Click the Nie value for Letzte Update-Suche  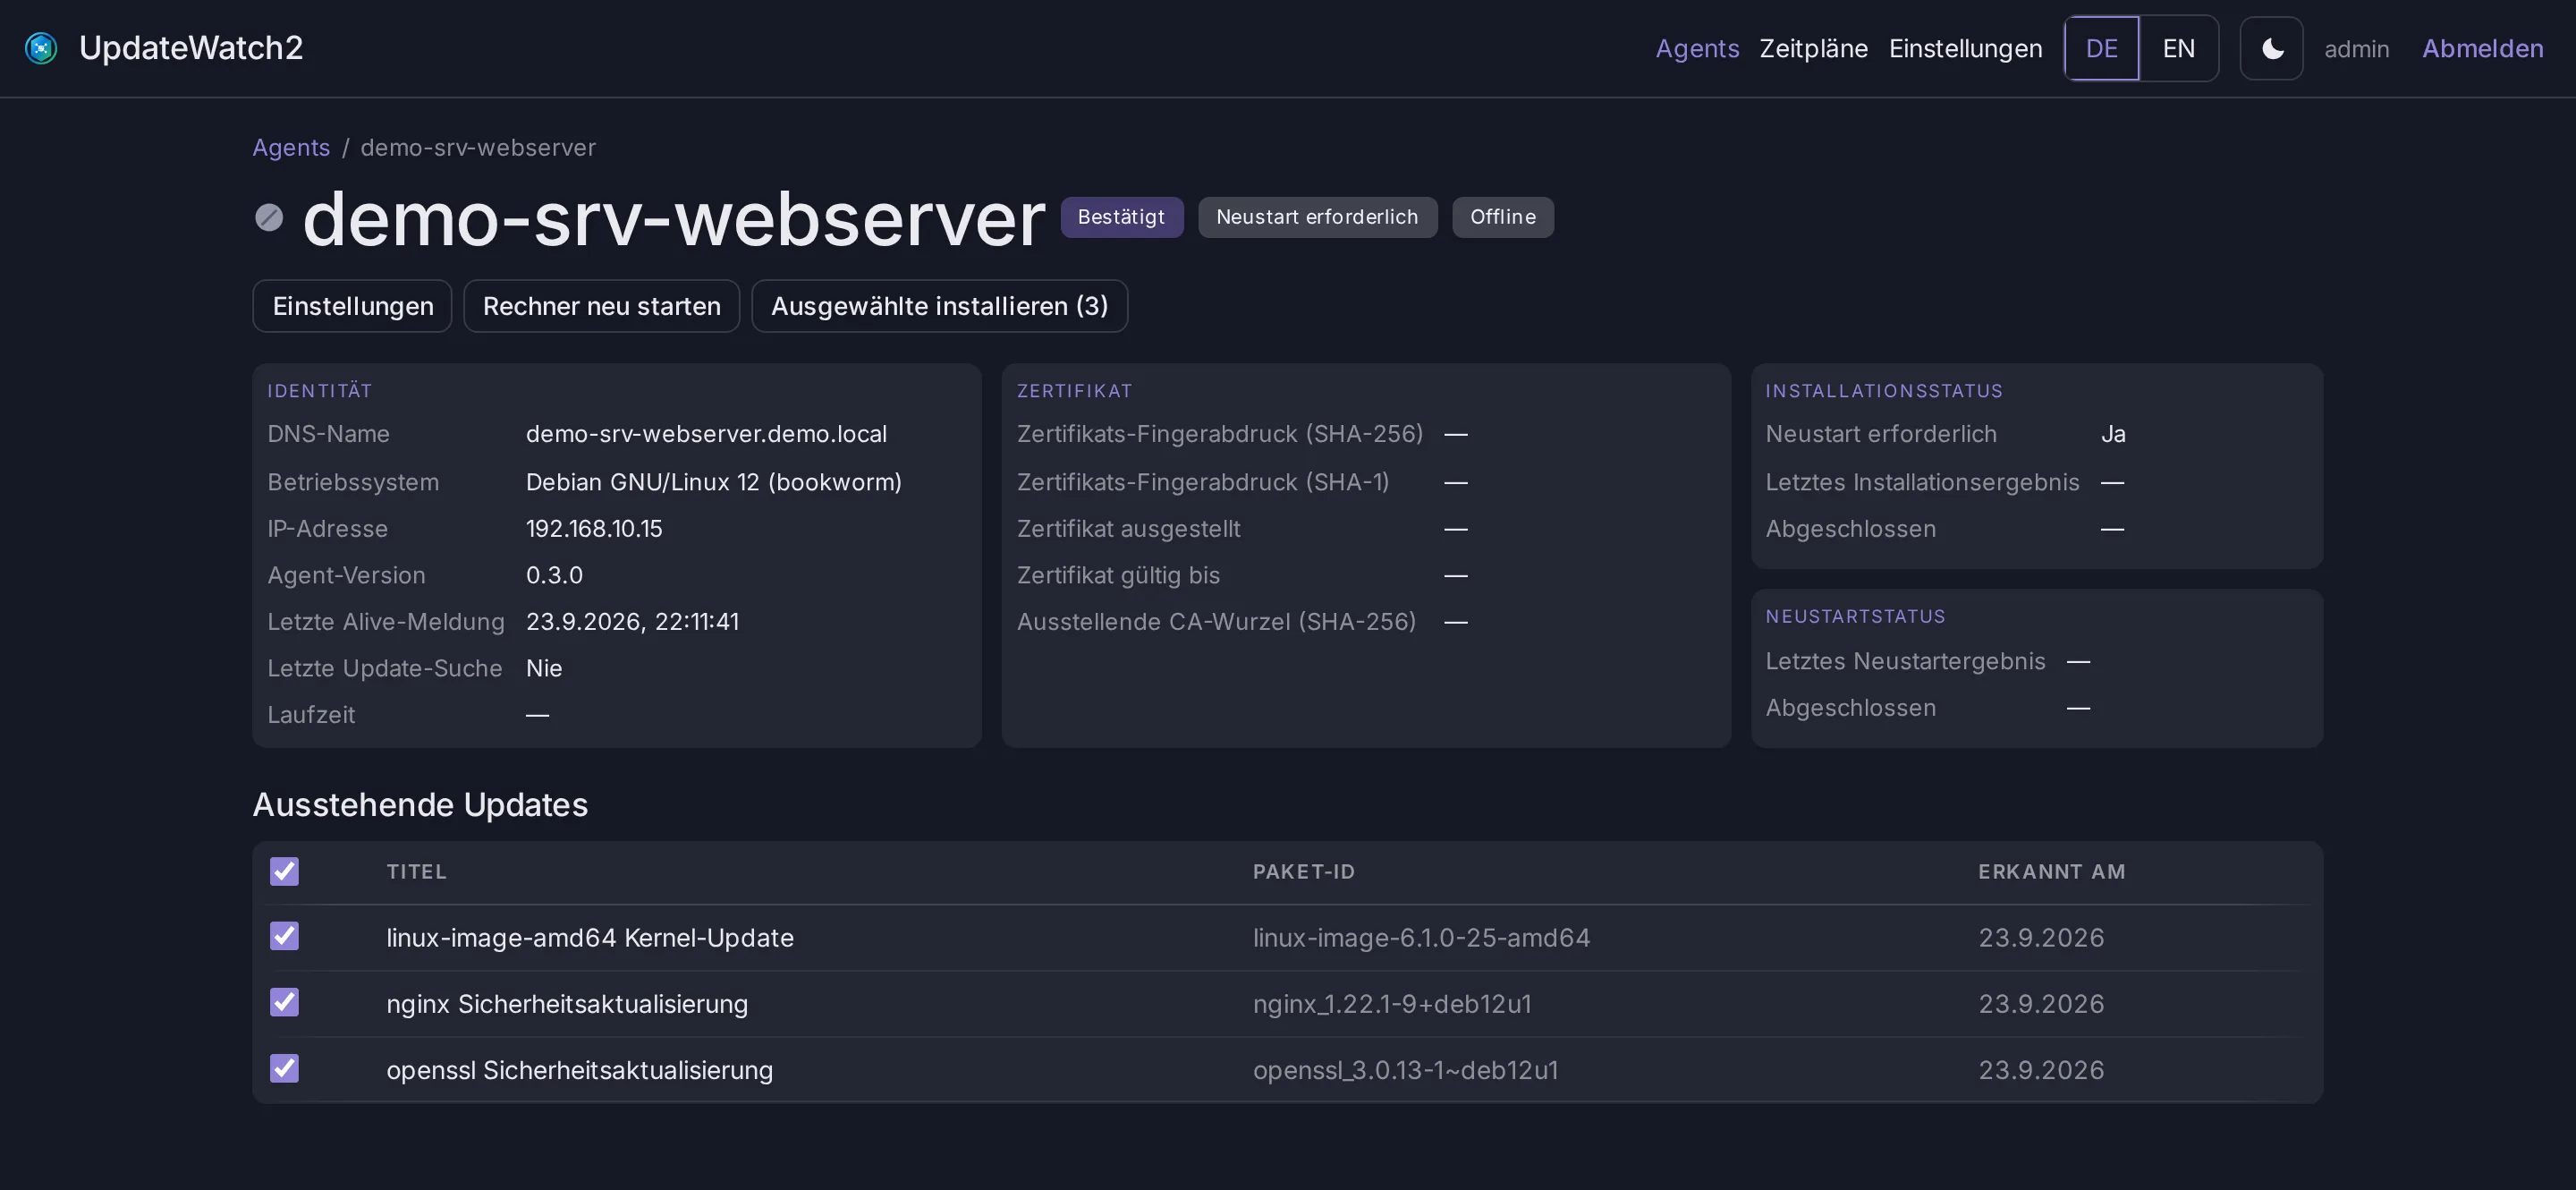[x=544, y=668]
